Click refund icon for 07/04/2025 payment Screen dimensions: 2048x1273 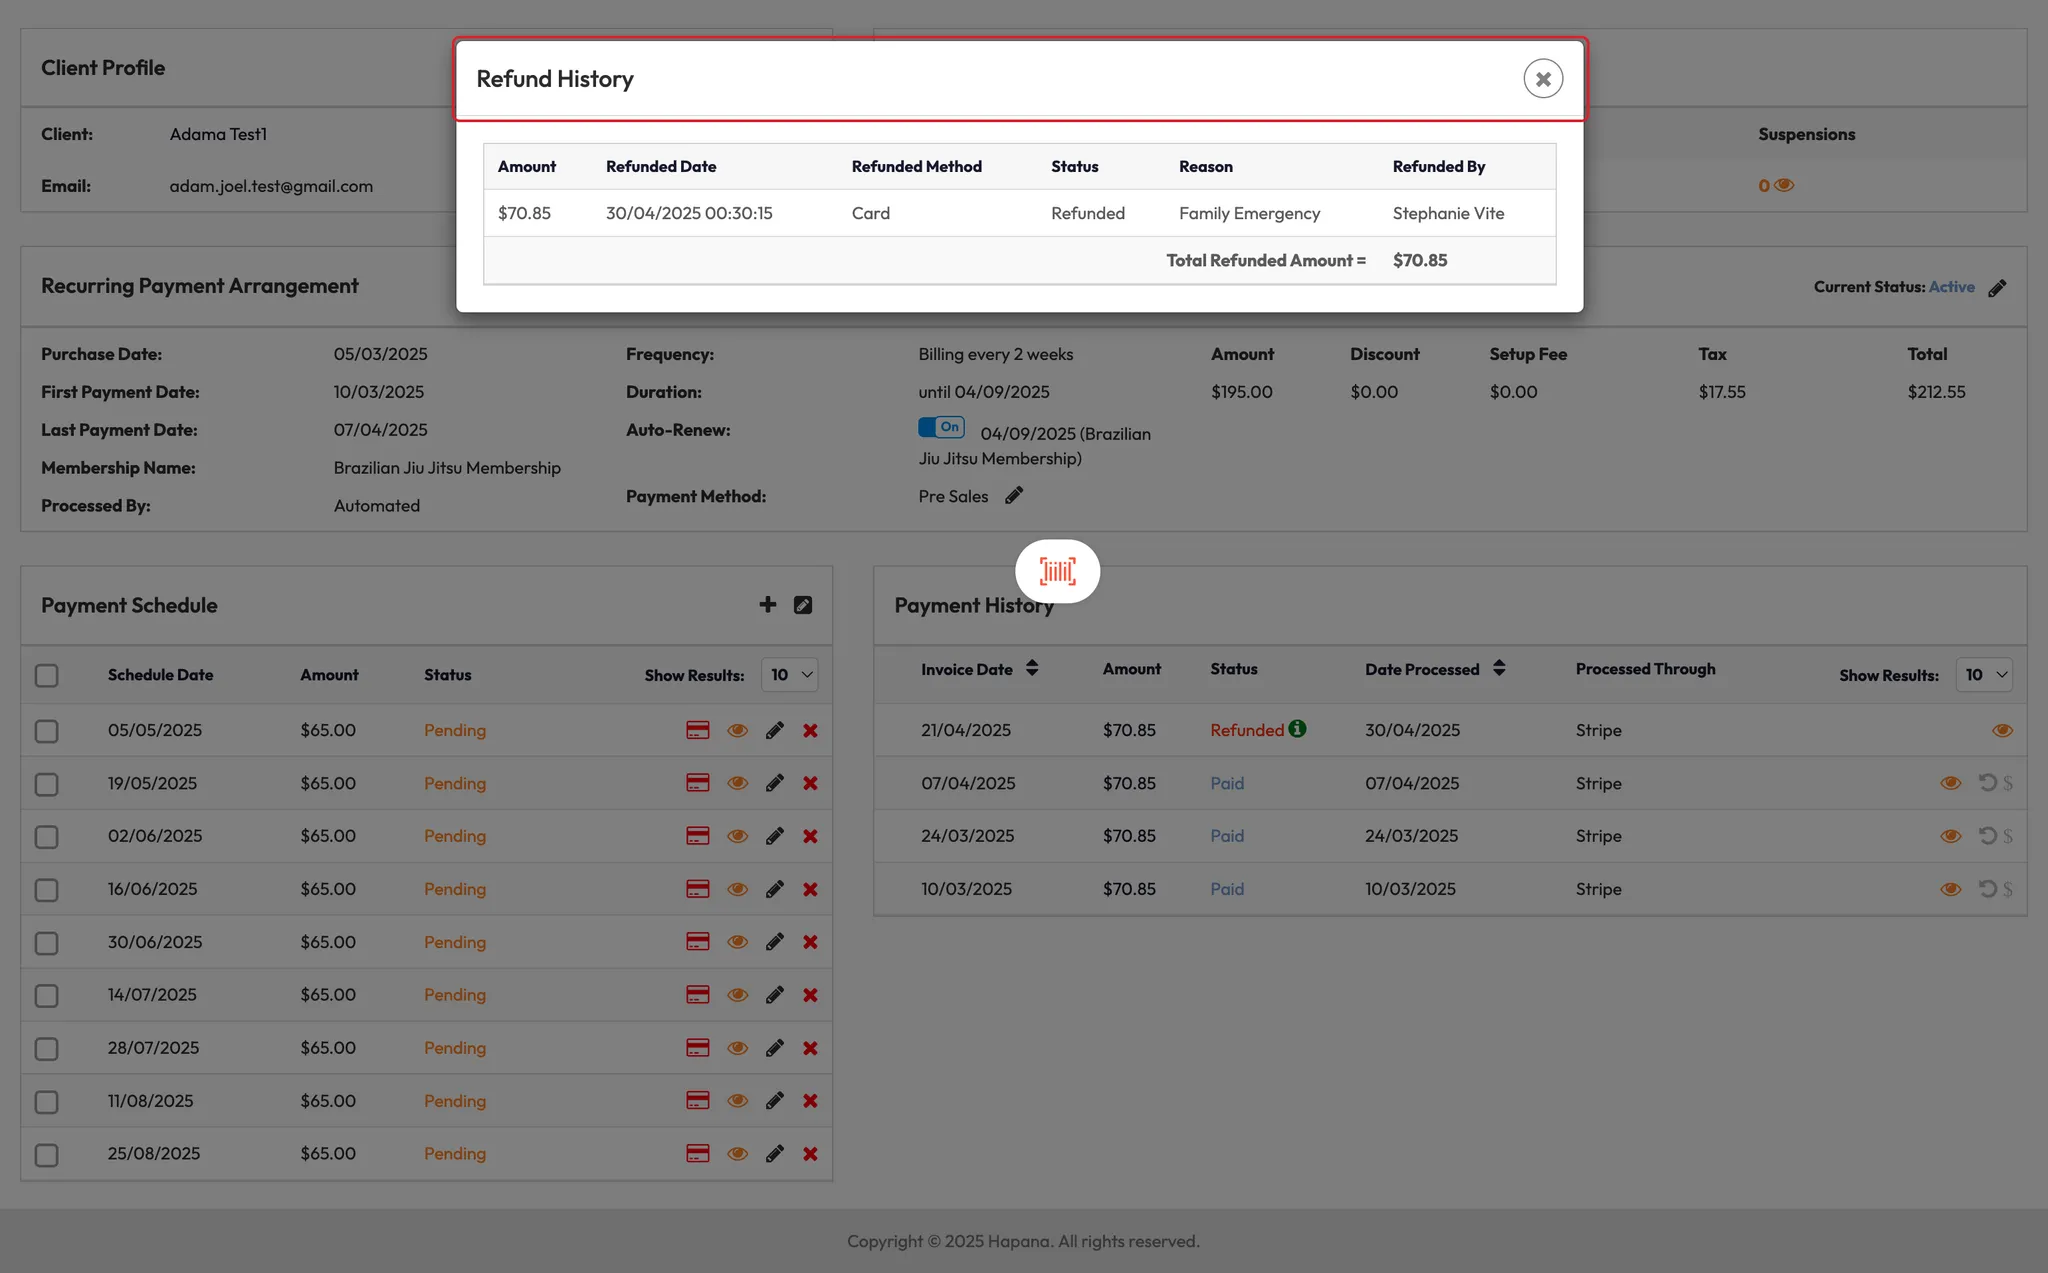pyautogui.click(x=1987, y=783)
